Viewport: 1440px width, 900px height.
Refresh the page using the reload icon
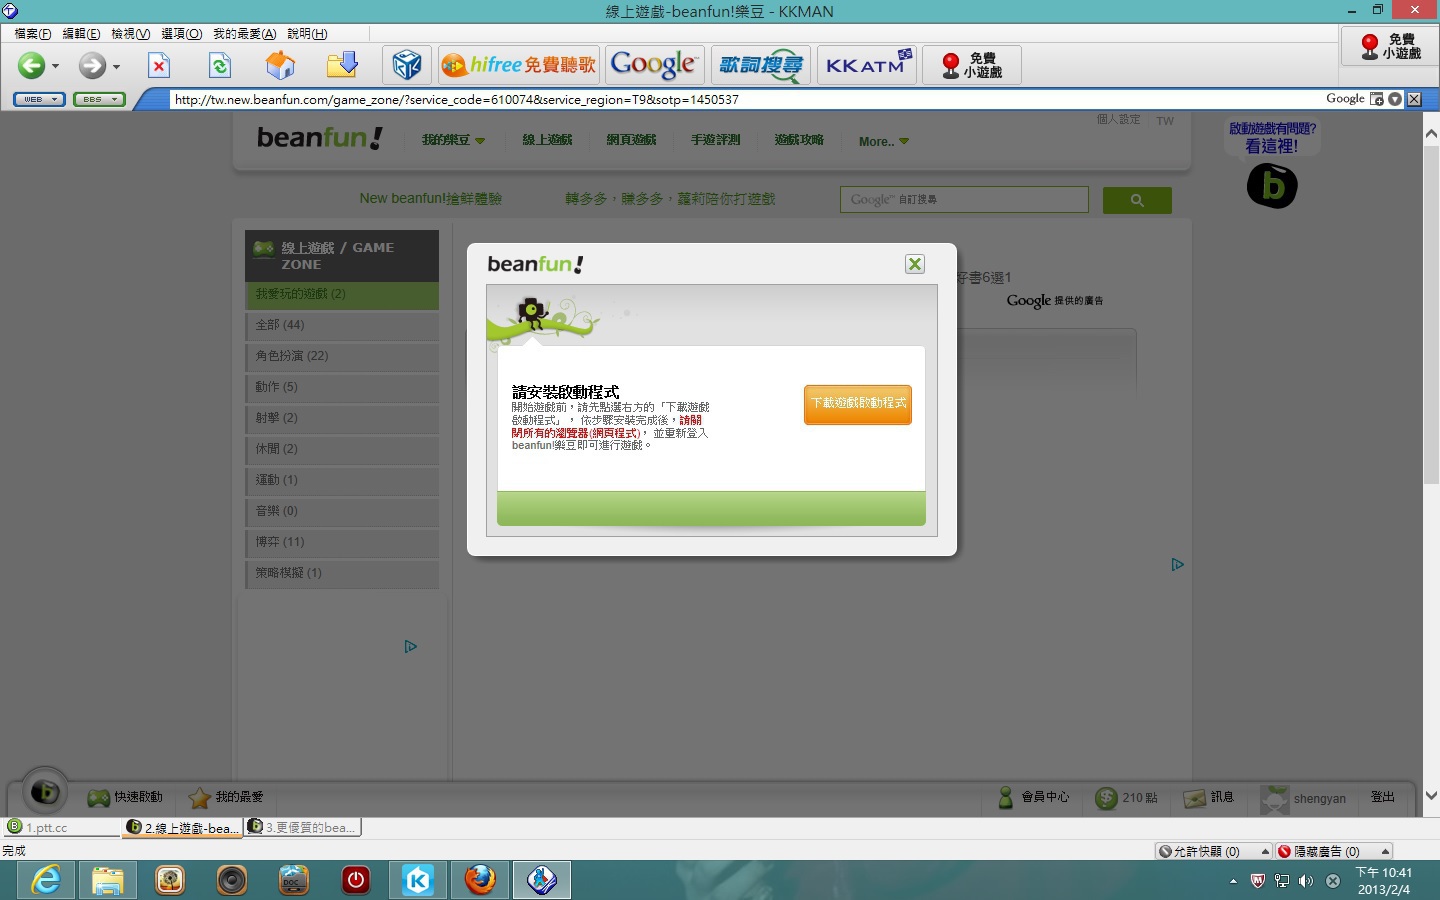220,66
